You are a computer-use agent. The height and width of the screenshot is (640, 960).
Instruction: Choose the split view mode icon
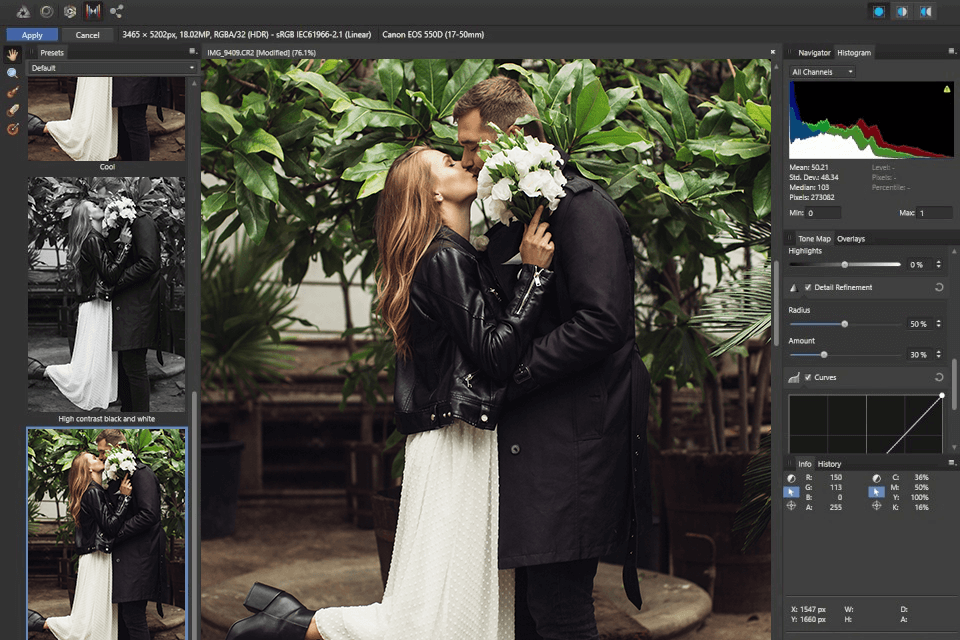(902, 12)
